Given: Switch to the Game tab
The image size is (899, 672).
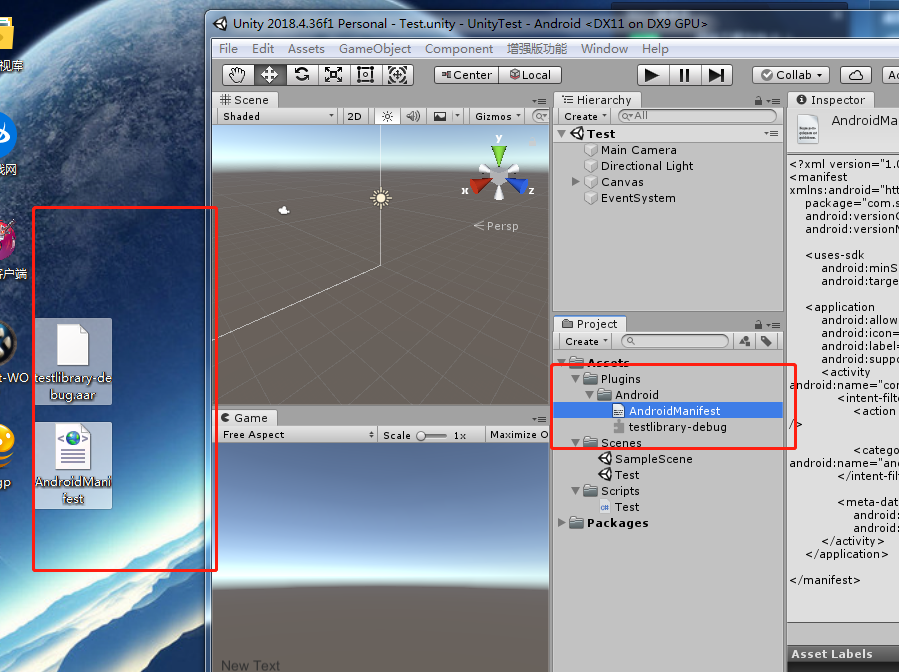Looking at the screenshot, I should (x=245, y=418).
